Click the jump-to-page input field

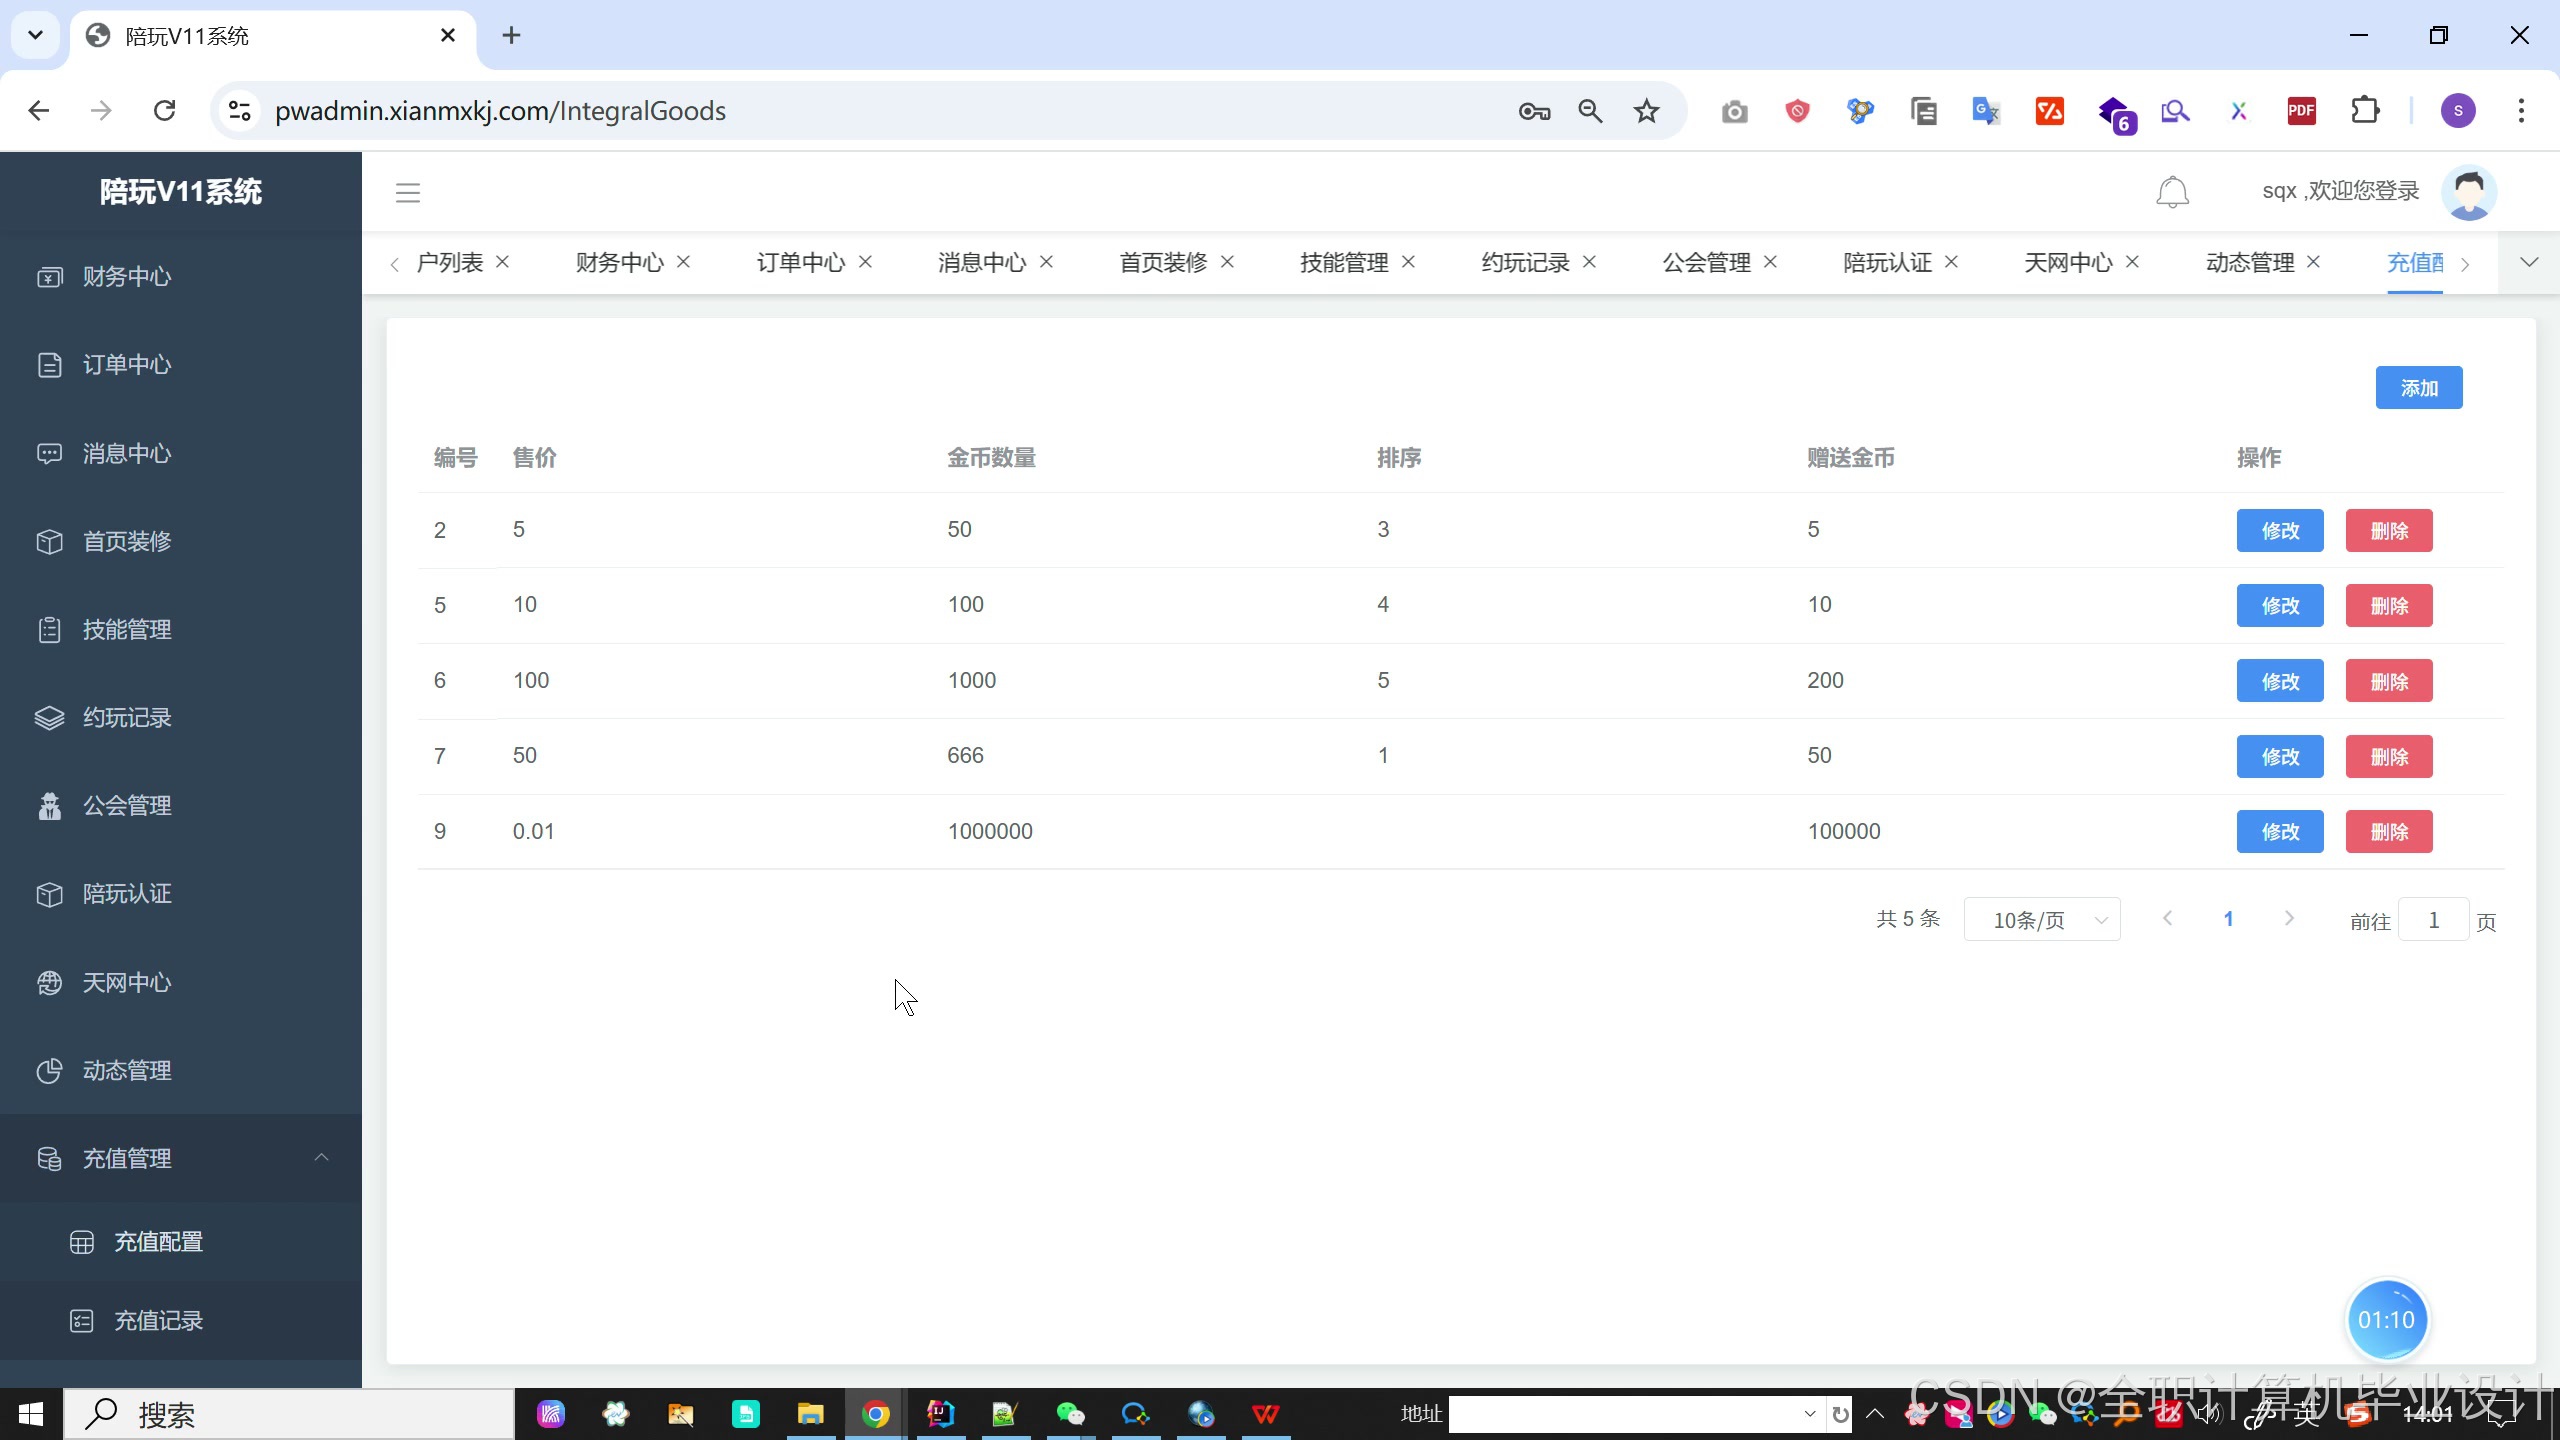pos(2433,920)
